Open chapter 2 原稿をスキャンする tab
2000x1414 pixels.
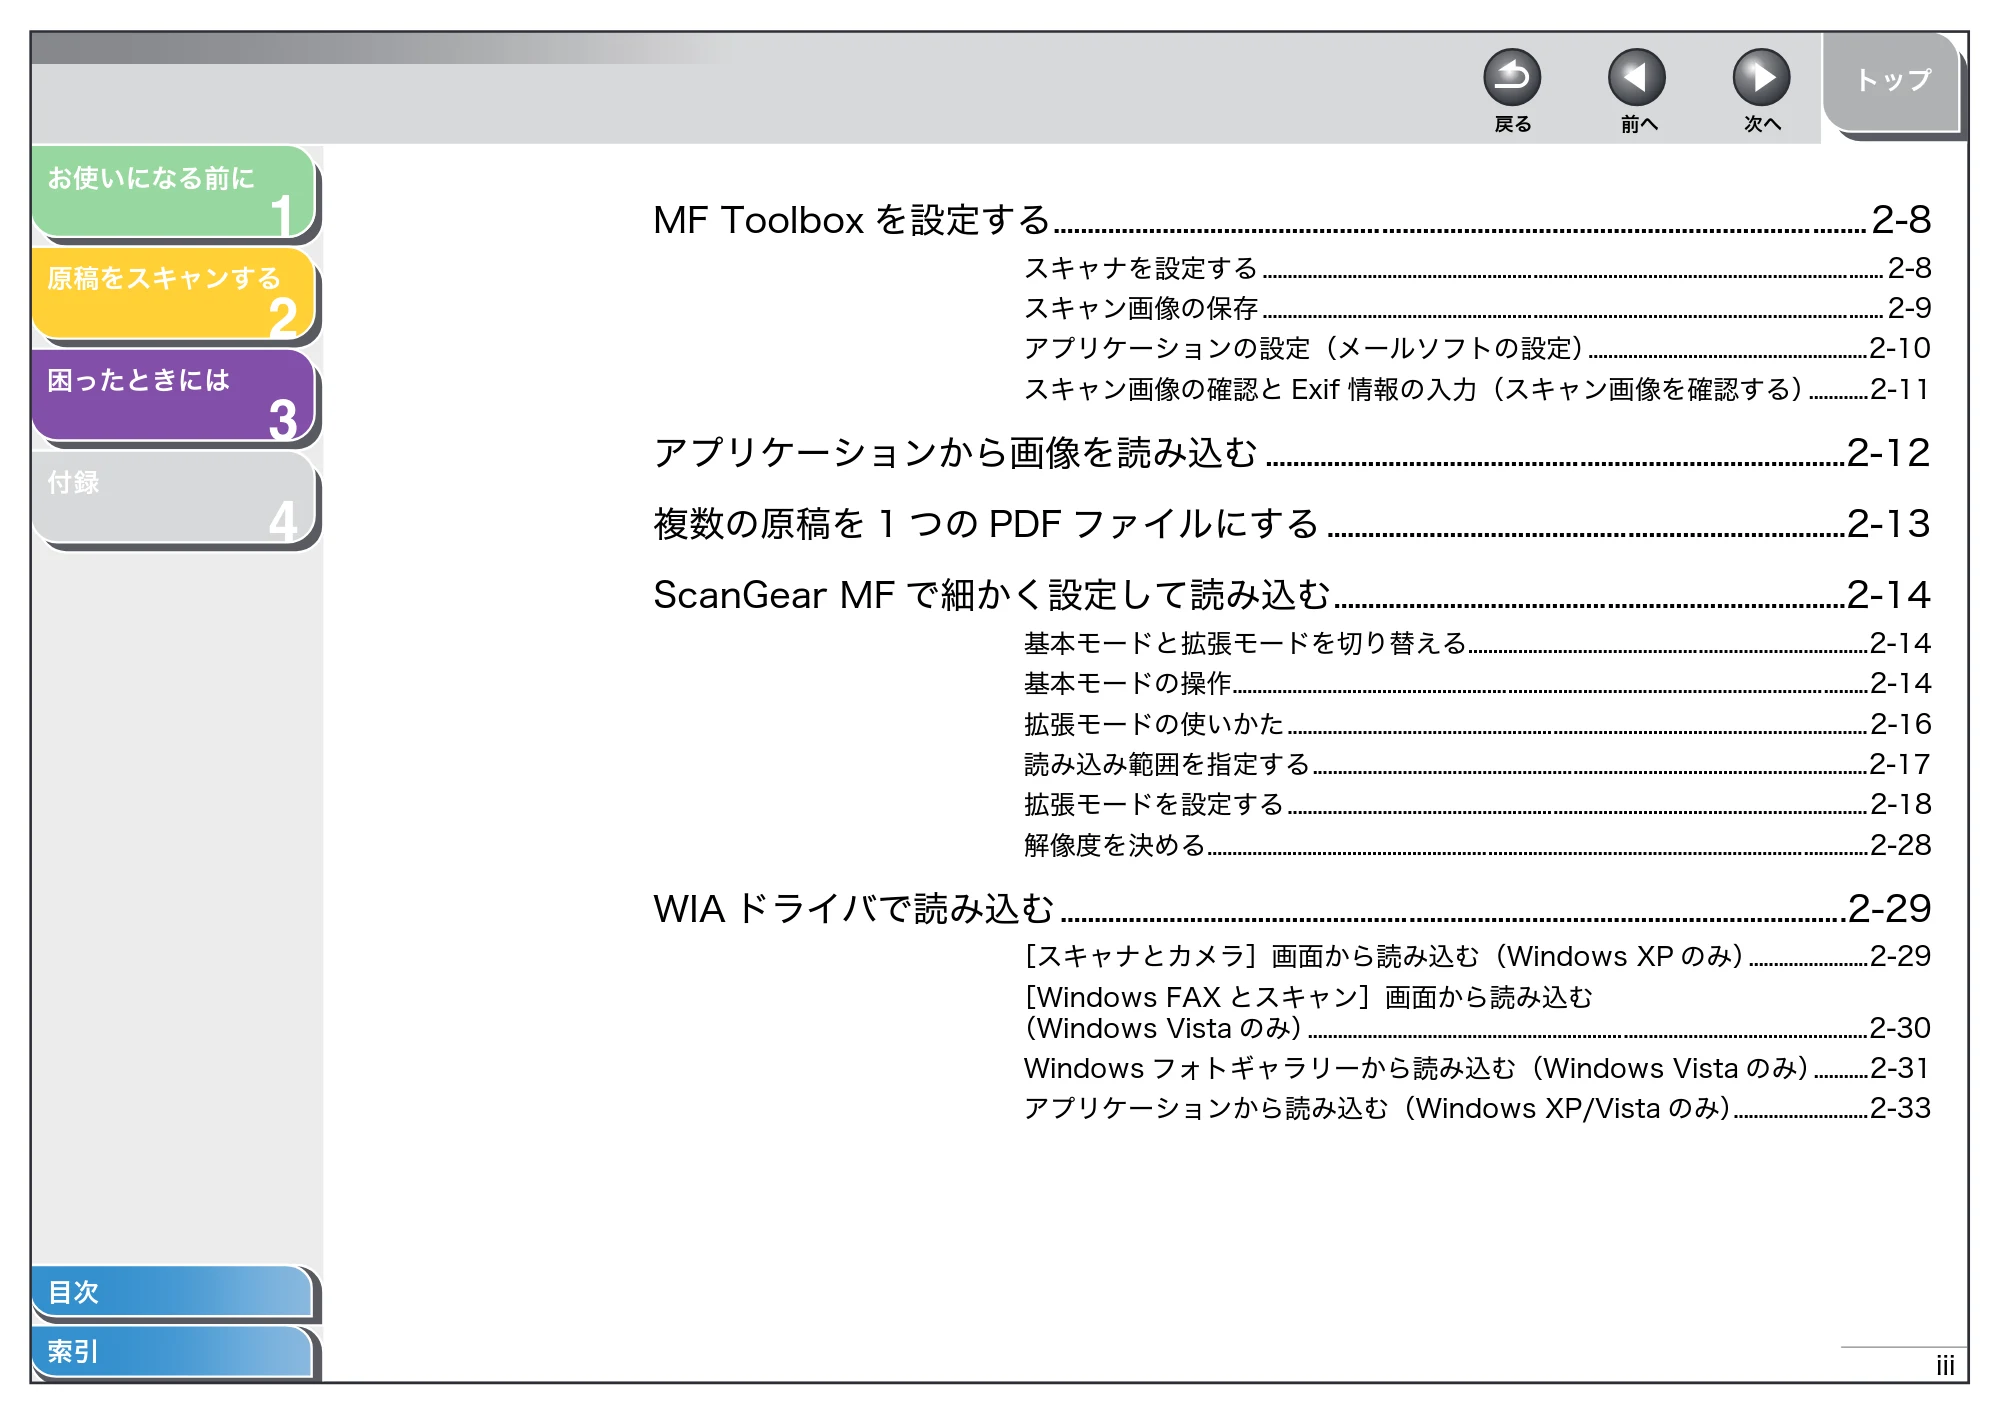pyautogui.click(x=174, y=294)
